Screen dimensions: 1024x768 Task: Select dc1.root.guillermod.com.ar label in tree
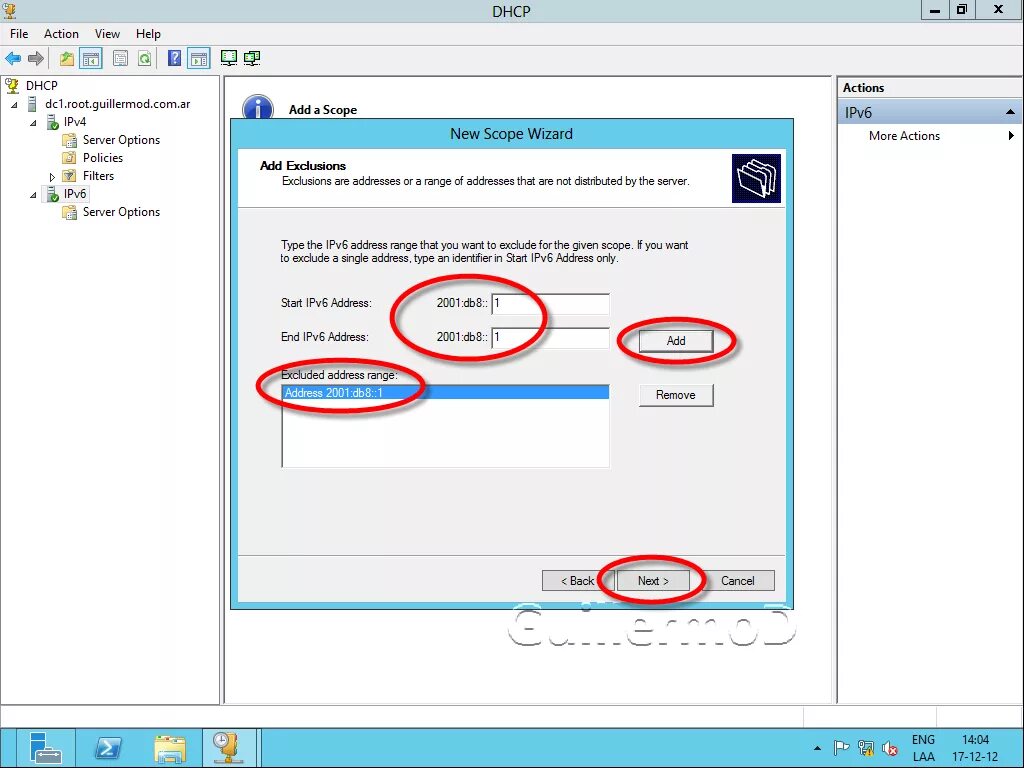[x=118, y=104]
